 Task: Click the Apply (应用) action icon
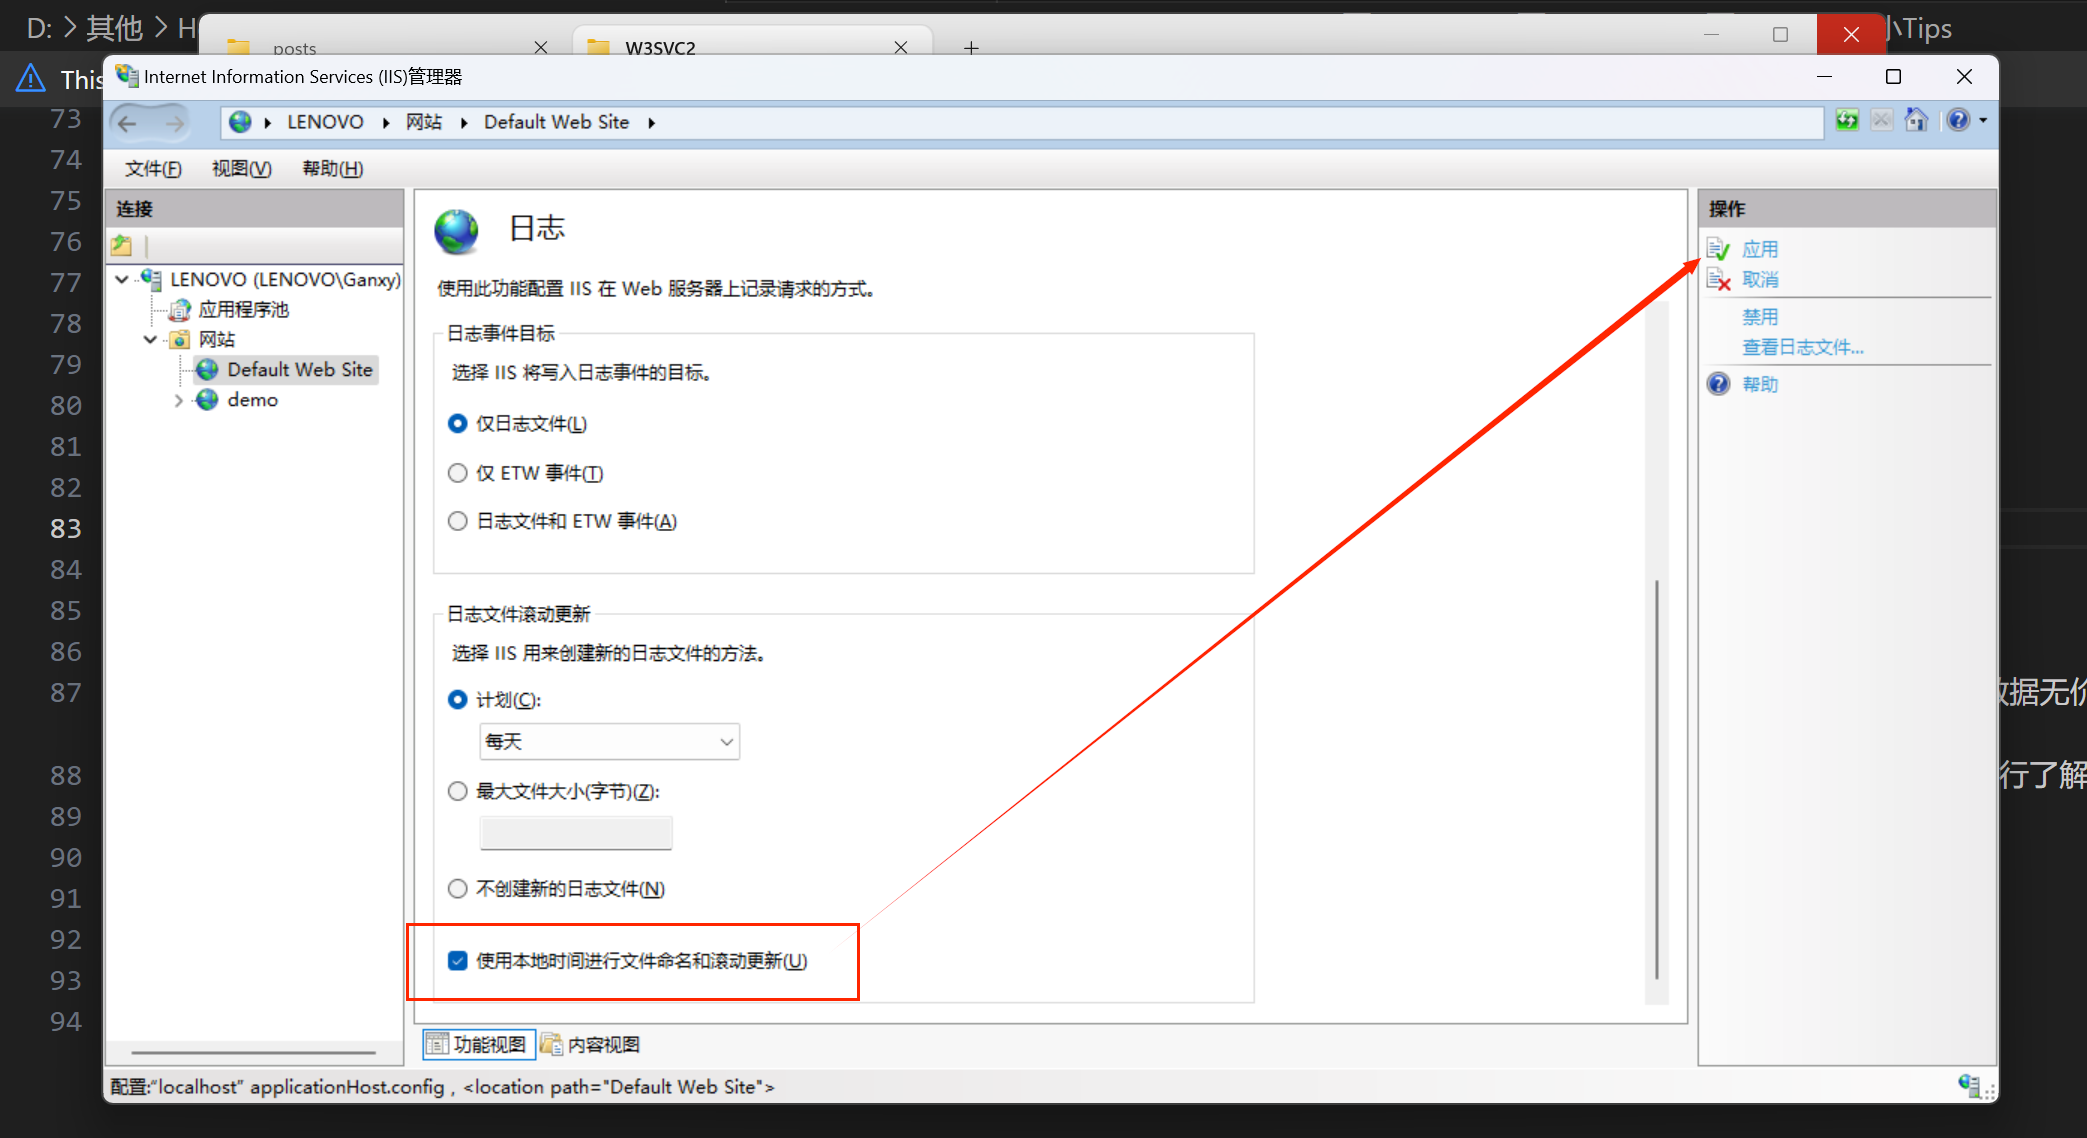coord(1718,249)
